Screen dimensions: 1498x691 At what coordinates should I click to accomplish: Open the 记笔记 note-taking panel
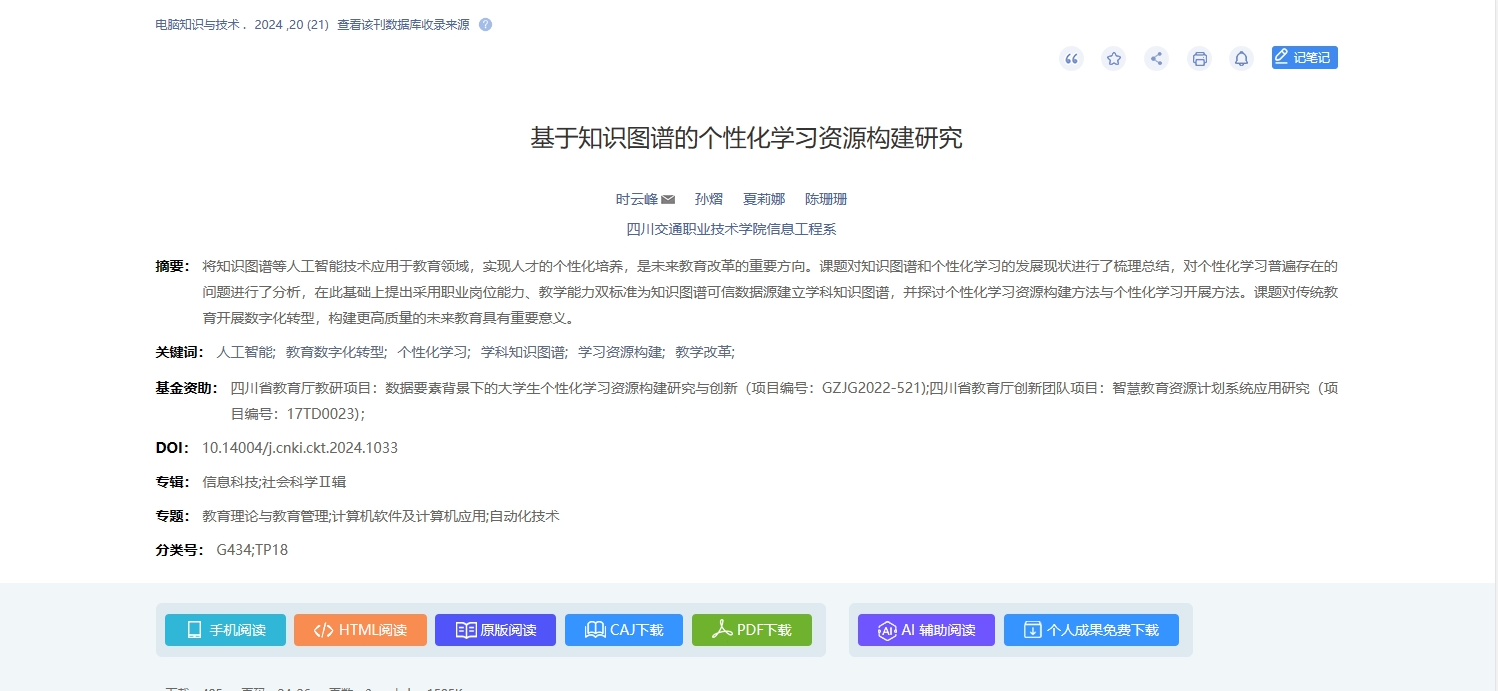[1304, 57]
